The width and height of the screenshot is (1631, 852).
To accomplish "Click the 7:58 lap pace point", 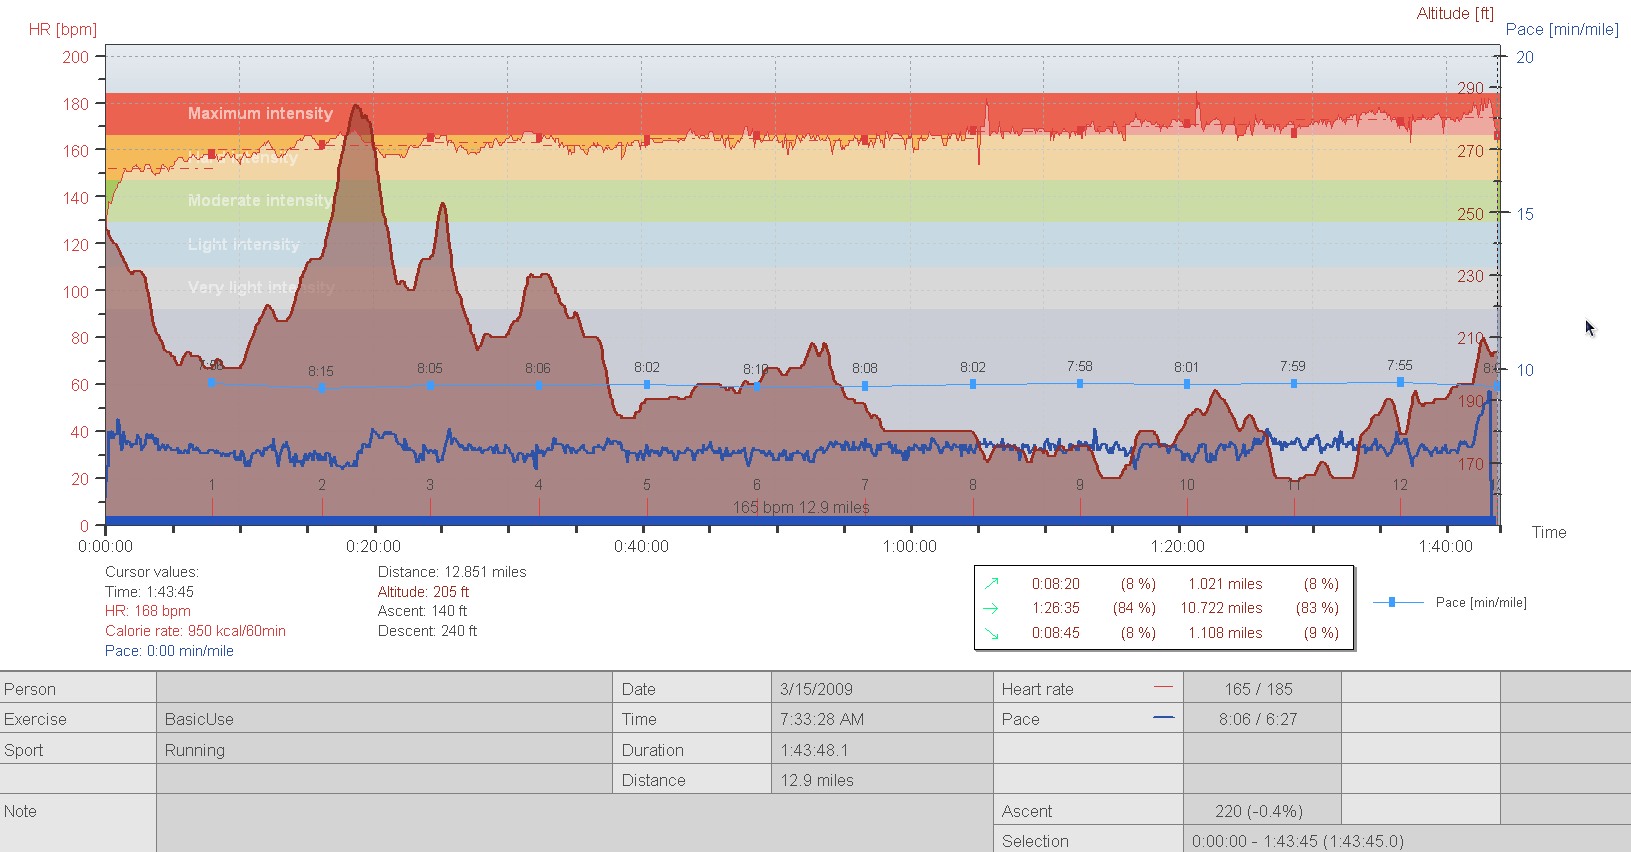I will 1080,383.
